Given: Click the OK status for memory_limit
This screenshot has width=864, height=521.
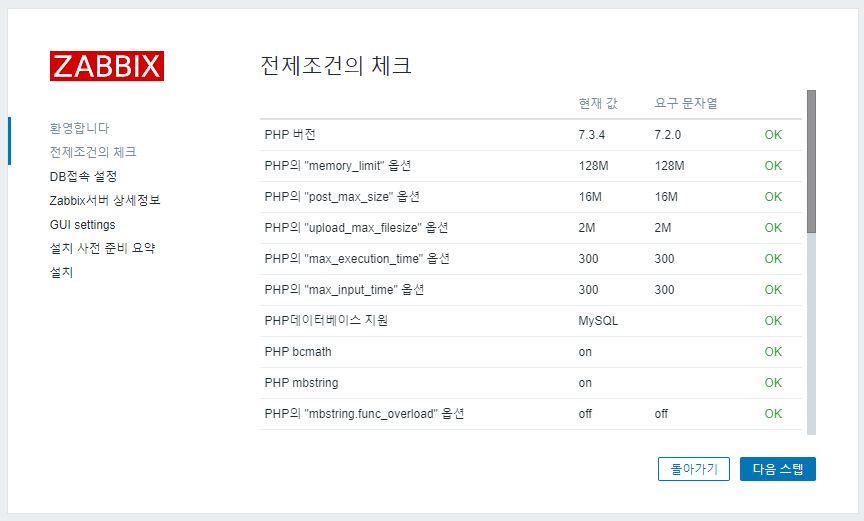Looking at the screenshot, I should tap(773, 166).
